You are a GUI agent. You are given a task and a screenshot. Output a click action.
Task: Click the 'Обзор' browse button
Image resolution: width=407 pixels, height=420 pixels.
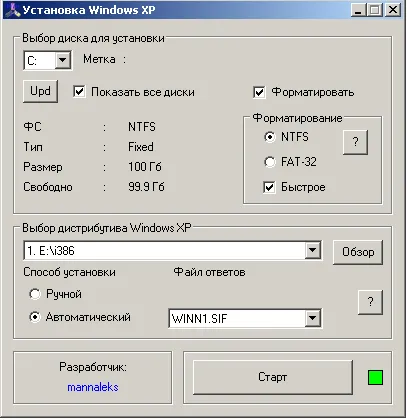(358, 252)
